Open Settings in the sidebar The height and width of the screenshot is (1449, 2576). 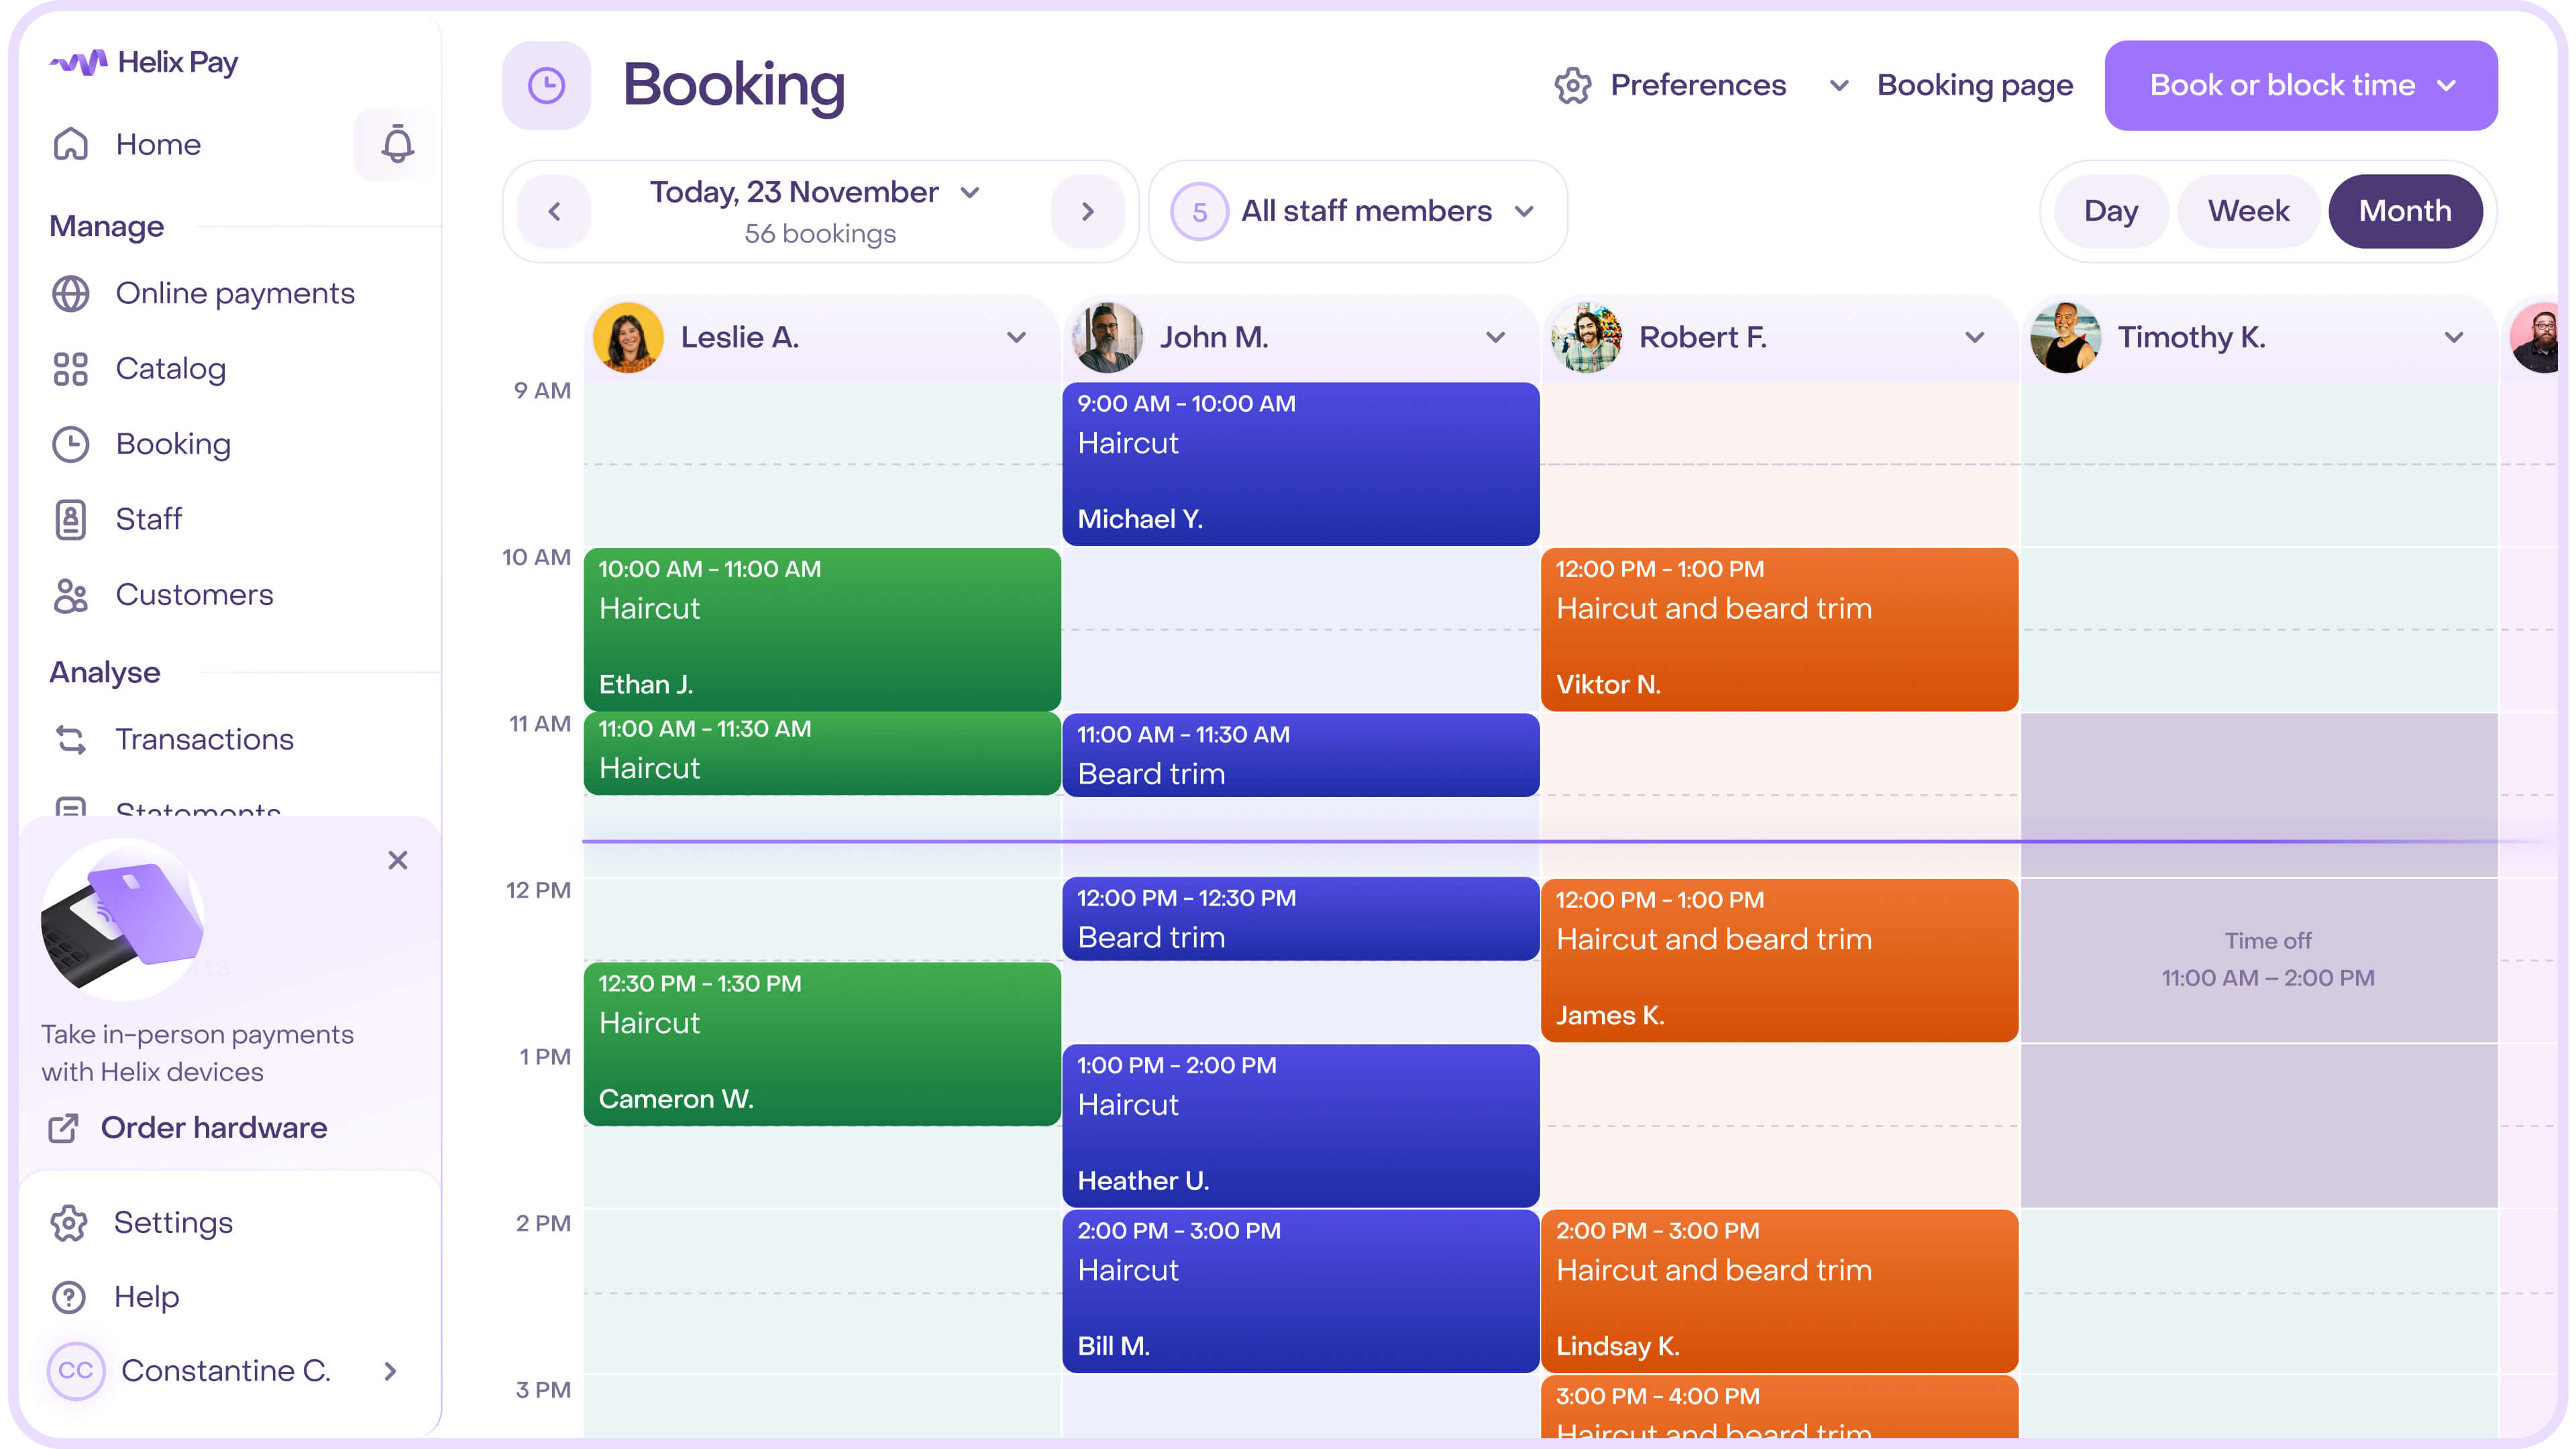point(172,1222)
